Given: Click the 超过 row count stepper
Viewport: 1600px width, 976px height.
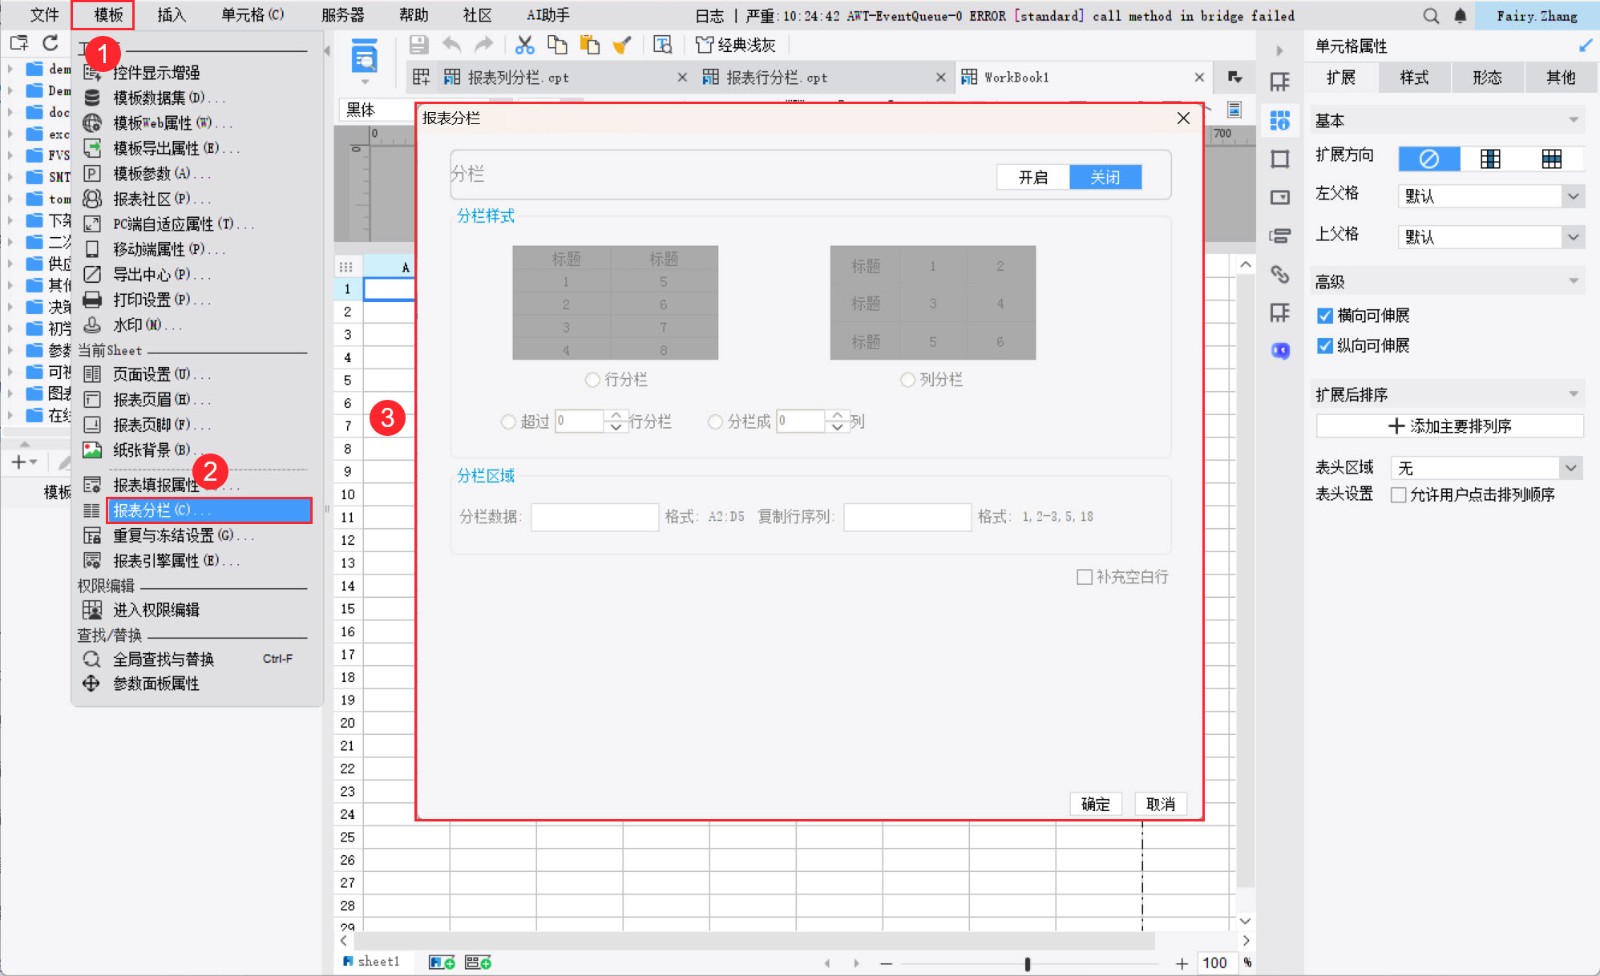Looking at the screenshot, I should coord(616,421).
